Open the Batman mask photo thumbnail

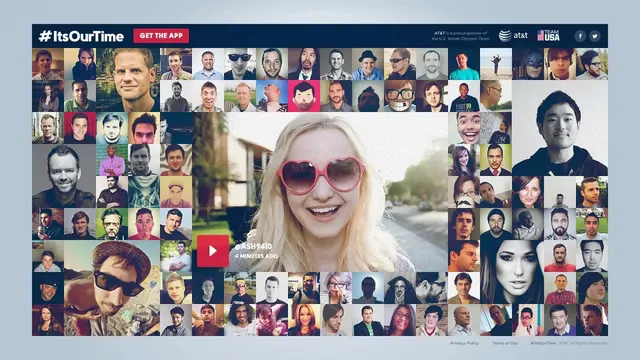[x=528, y=64]
